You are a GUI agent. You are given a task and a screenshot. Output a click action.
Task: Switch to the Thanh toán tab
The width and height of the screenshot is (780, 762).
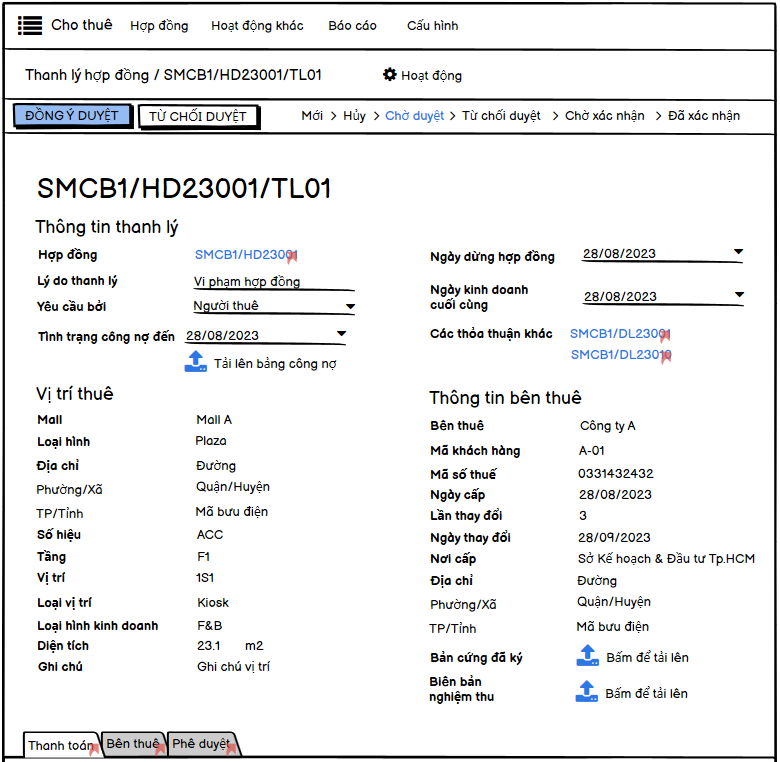[x=62, y=745]
